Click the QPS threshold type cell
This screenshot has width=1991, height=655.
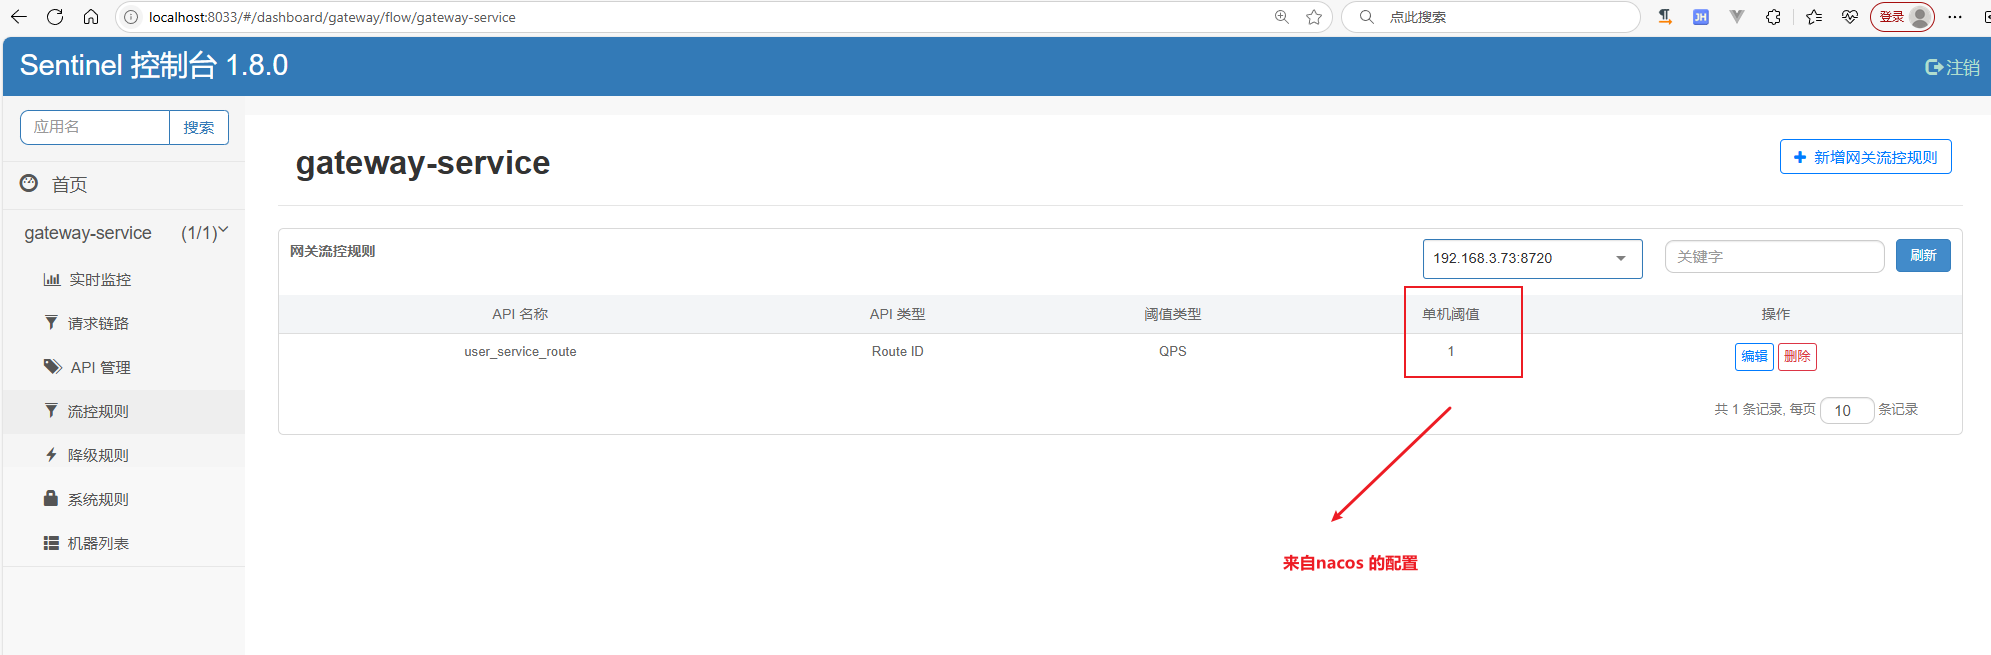click(x=1173, y=352)
